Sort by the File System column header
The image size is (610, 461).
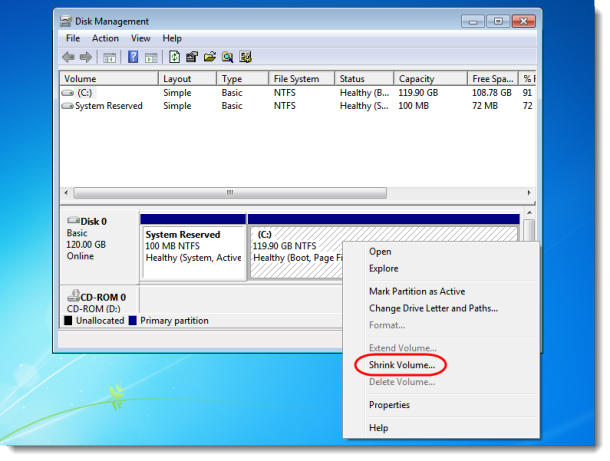(x=302, y=79)
